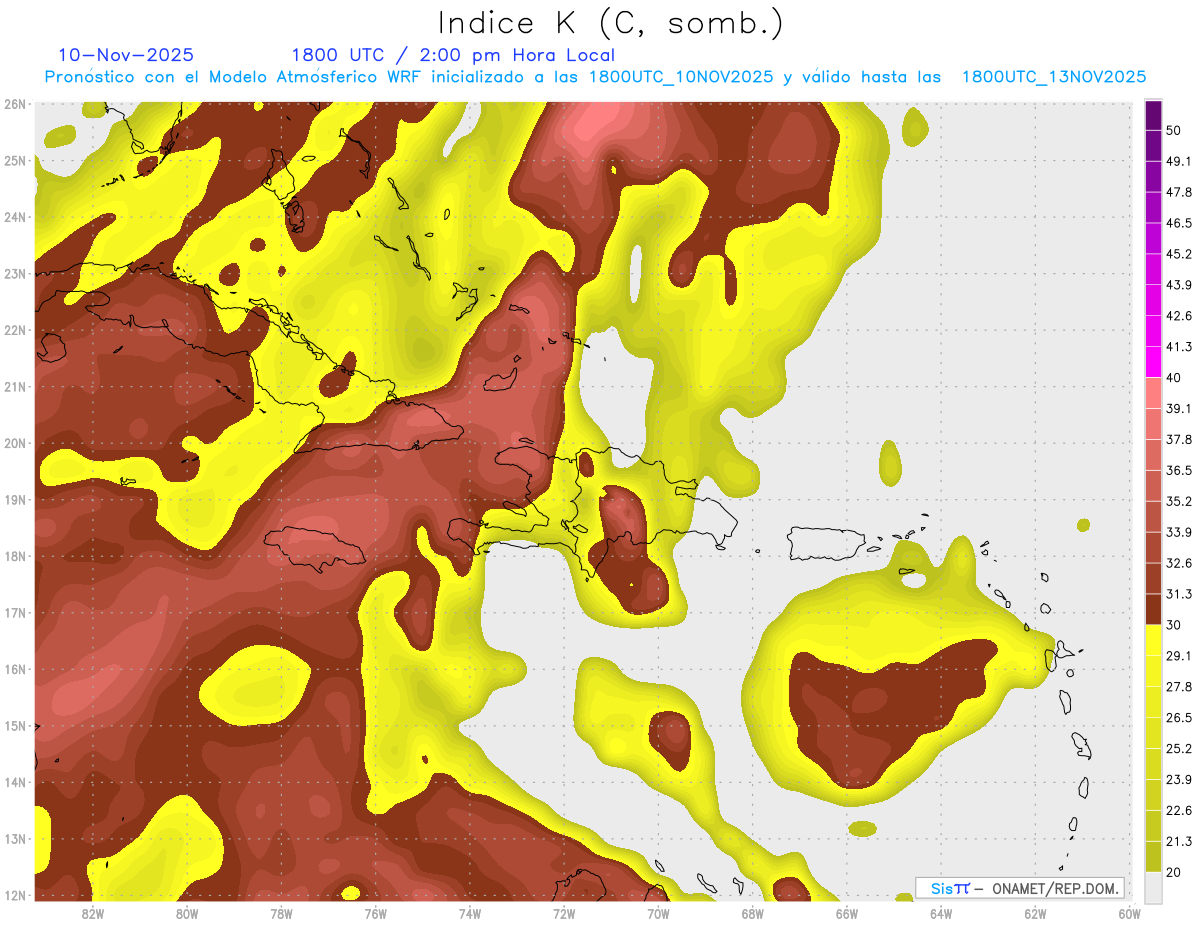This screenshot has height=927, width=1200.
Task: Click the colorbar value "26.5"
Action: 1179,718
